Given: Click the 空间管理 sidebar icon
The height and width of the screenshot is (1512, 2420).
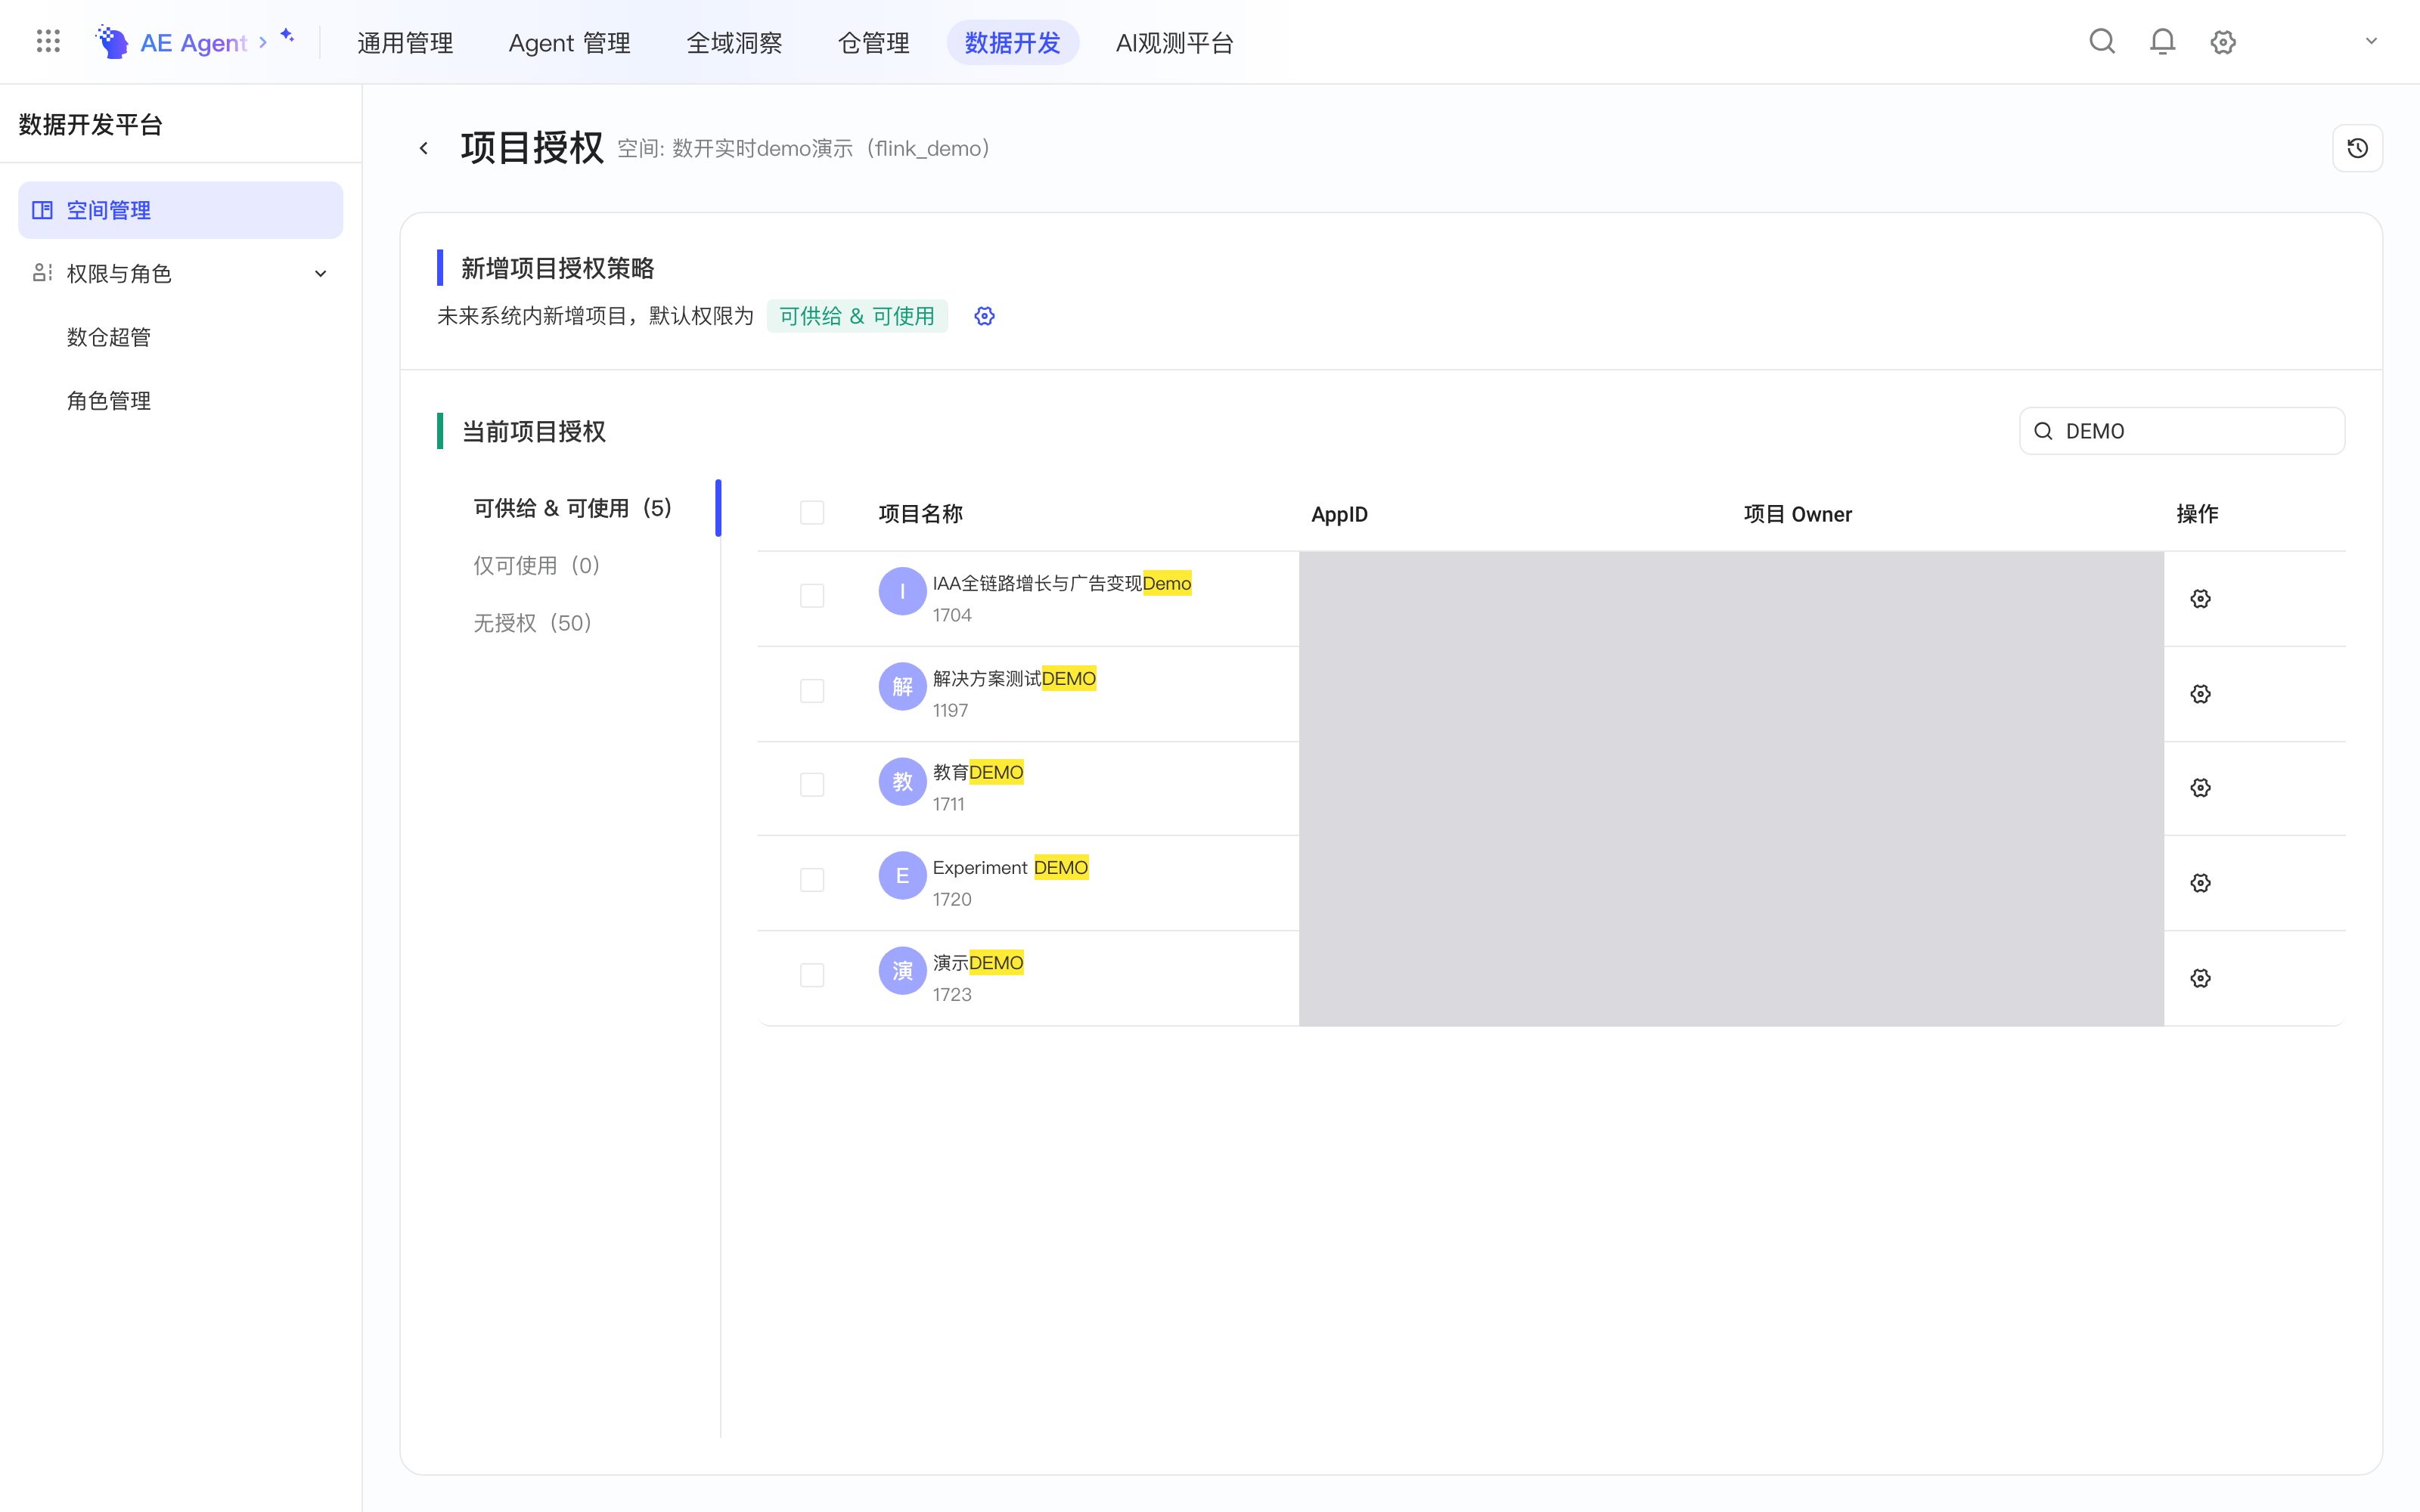Looking at the screenshot, I should (x=42, y=210).
